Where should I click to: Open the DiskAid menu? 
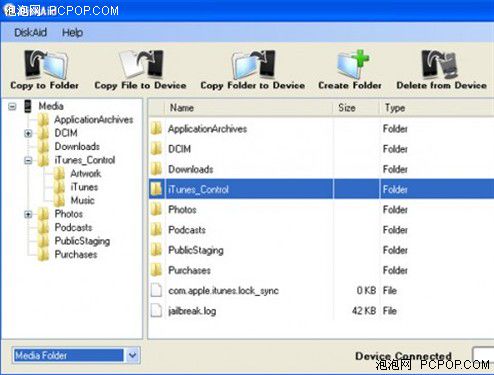click(30, 33)
